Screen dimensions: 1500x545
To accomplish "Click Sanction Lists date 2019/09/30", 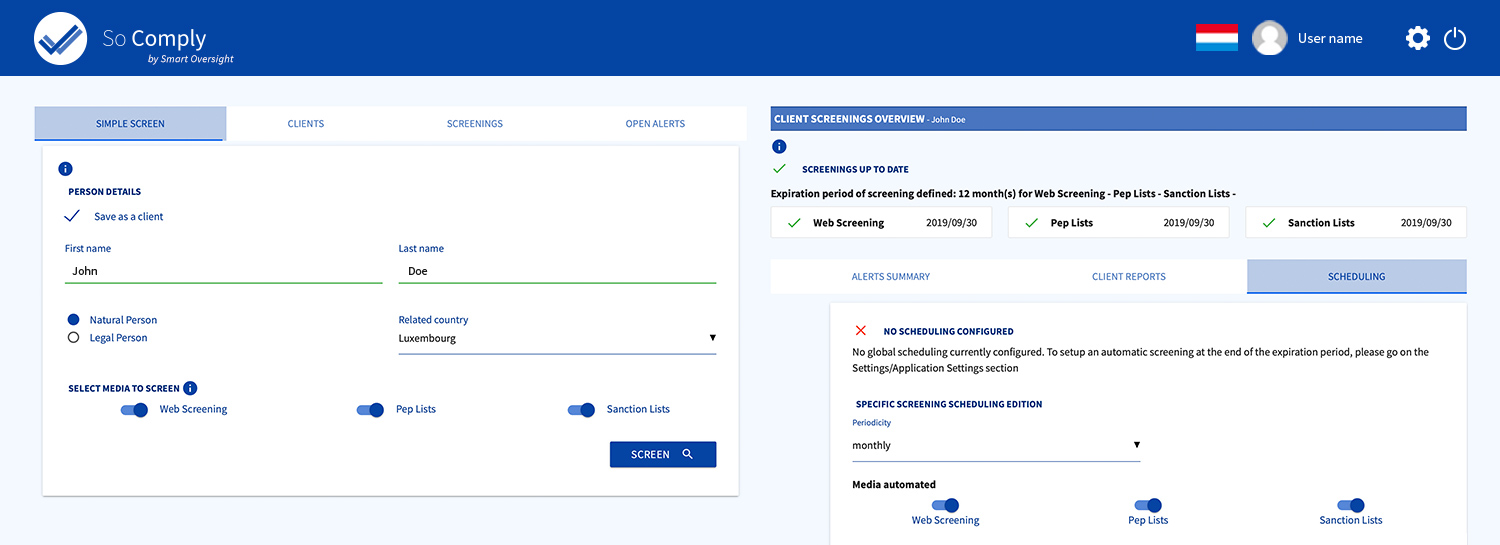I will [1426, 223].
